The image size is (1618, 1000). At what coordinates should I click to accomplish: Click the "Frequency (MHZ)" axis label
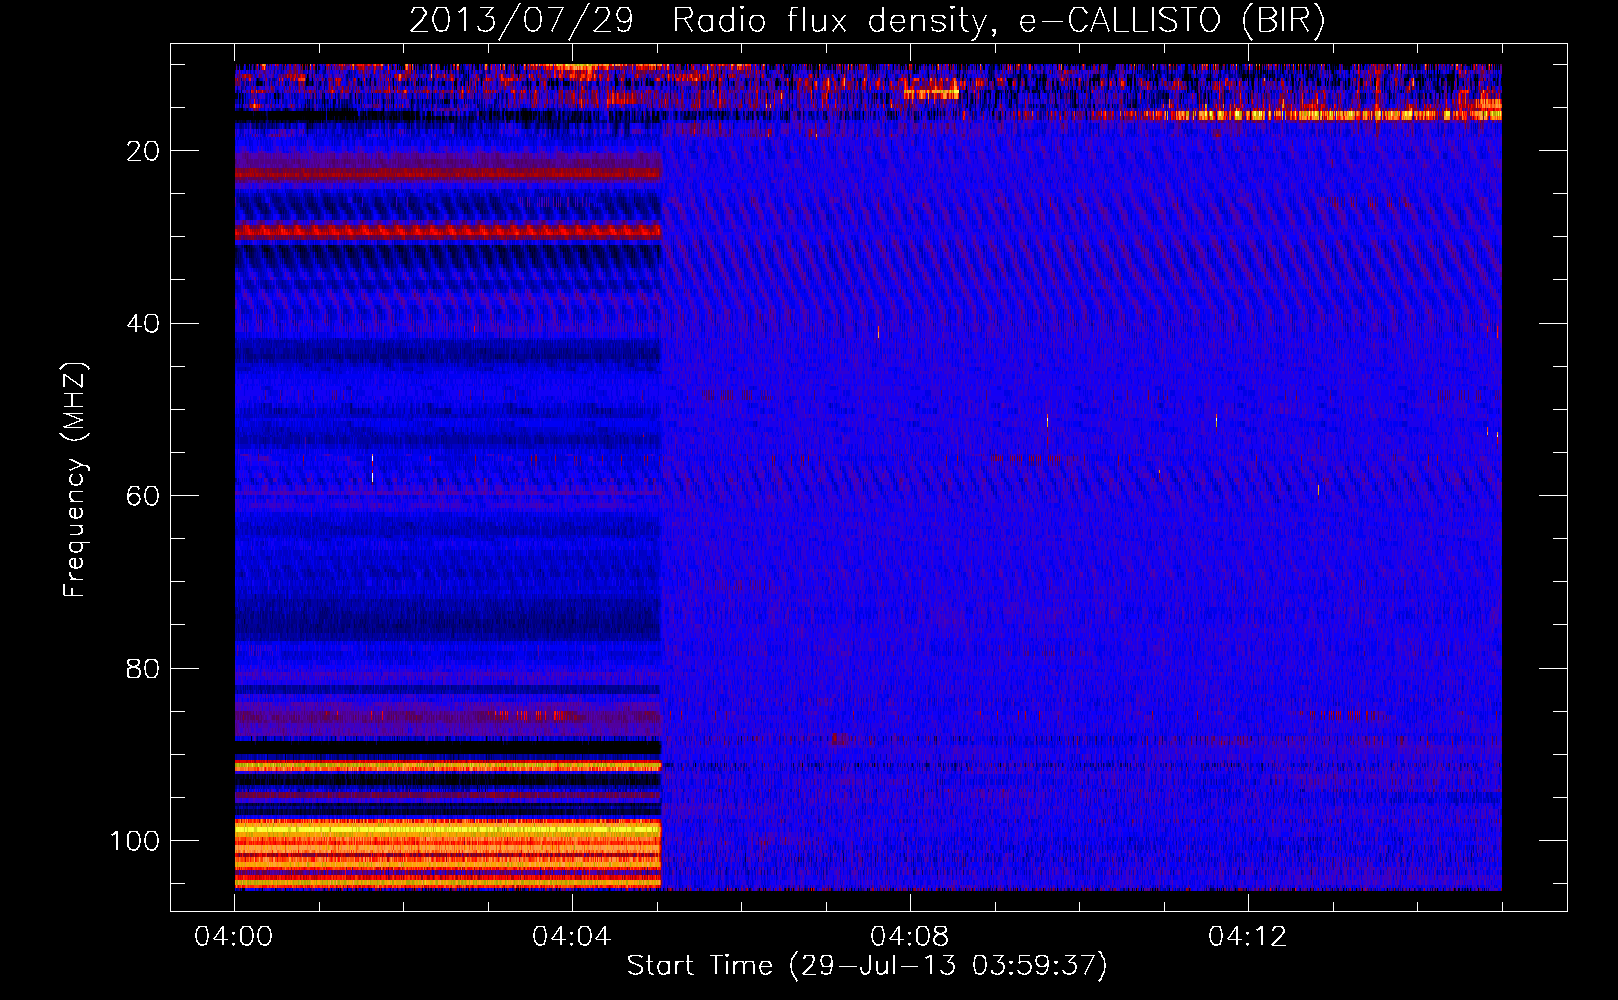(75, 480)
